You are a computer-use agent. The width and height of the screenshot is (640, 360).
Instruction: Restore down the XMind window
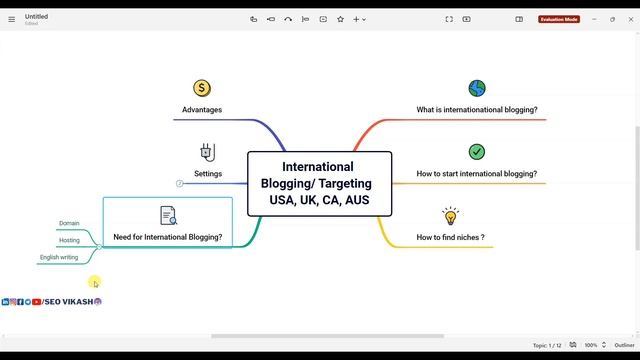[x=612, y=19]
